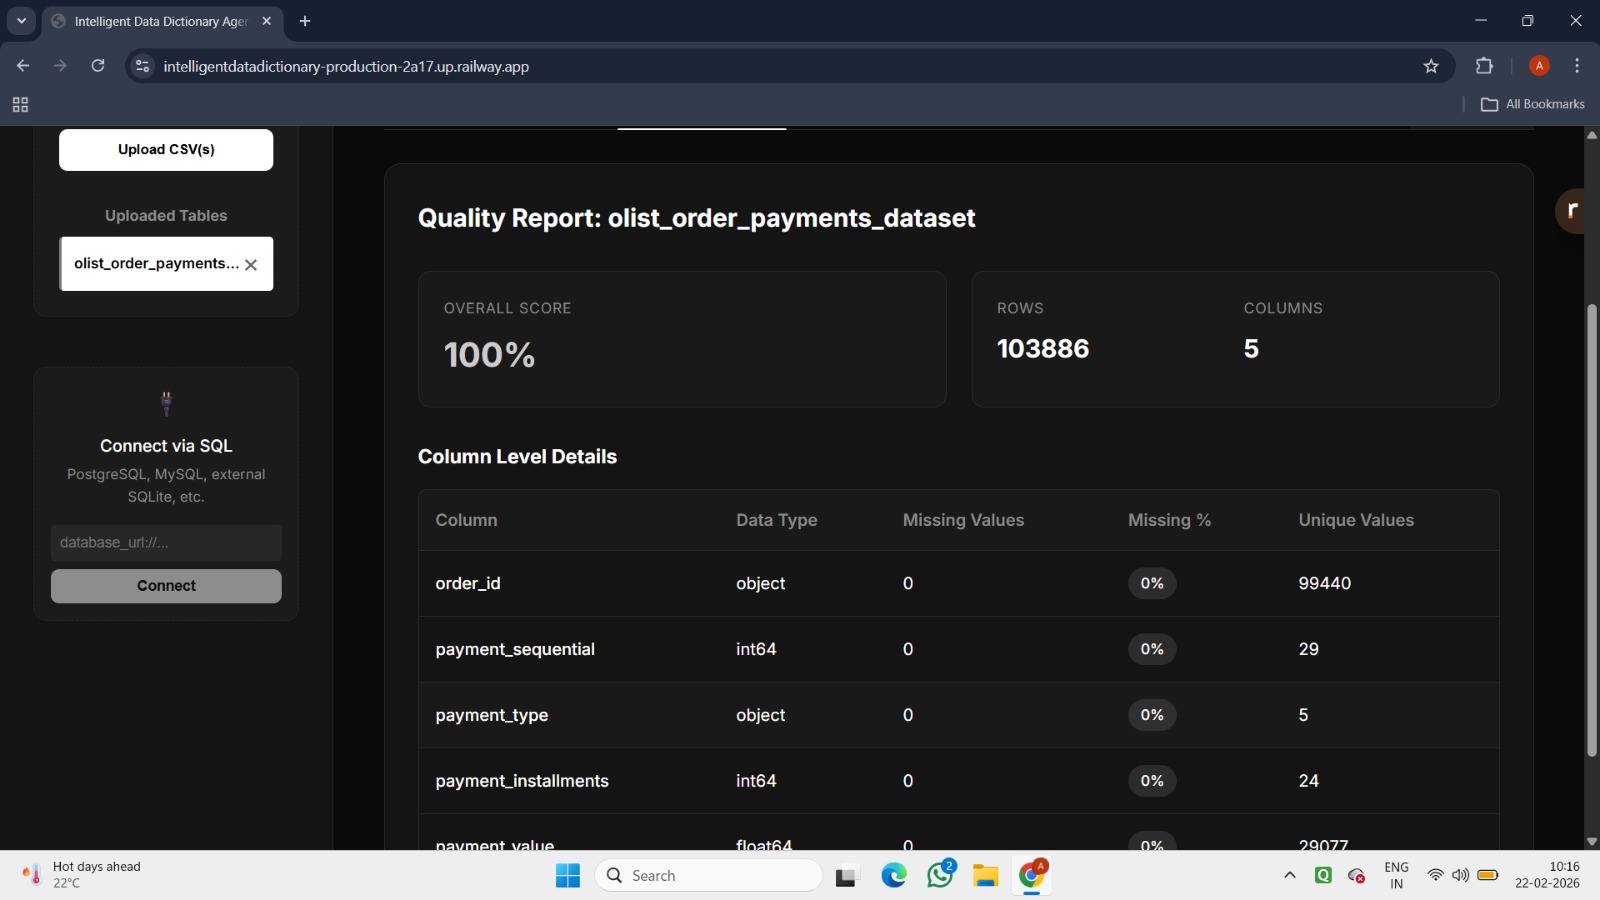Click the 100% overall score value
Viewport: 1600px width, 900px height.
coord(489,355)
